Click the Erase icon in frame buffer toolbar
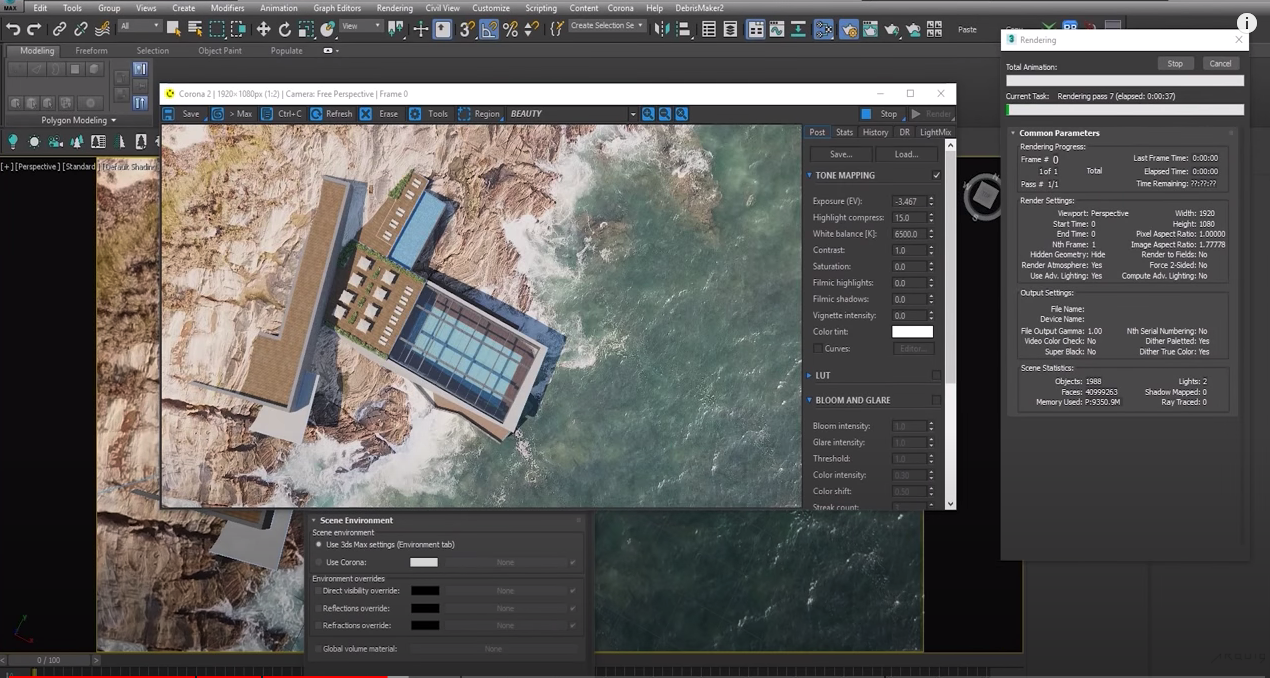Screen dimensions: 1270x678 click(366, 114)
